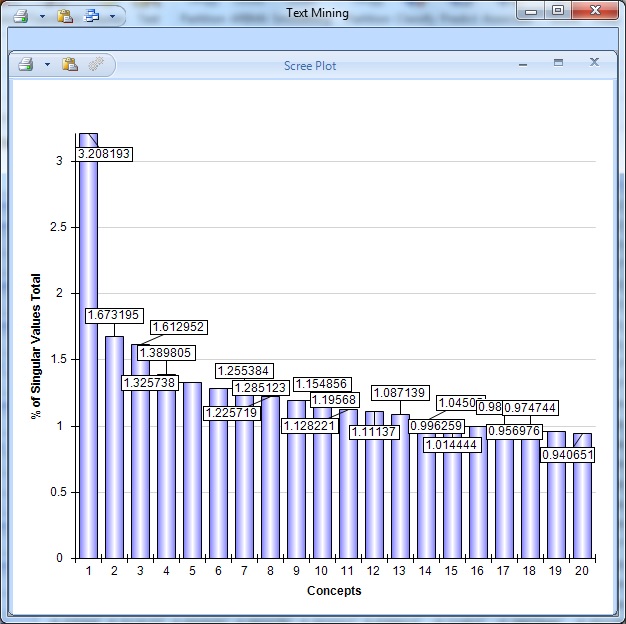Click the 3.208193 data label

click(x=104, y=154)
